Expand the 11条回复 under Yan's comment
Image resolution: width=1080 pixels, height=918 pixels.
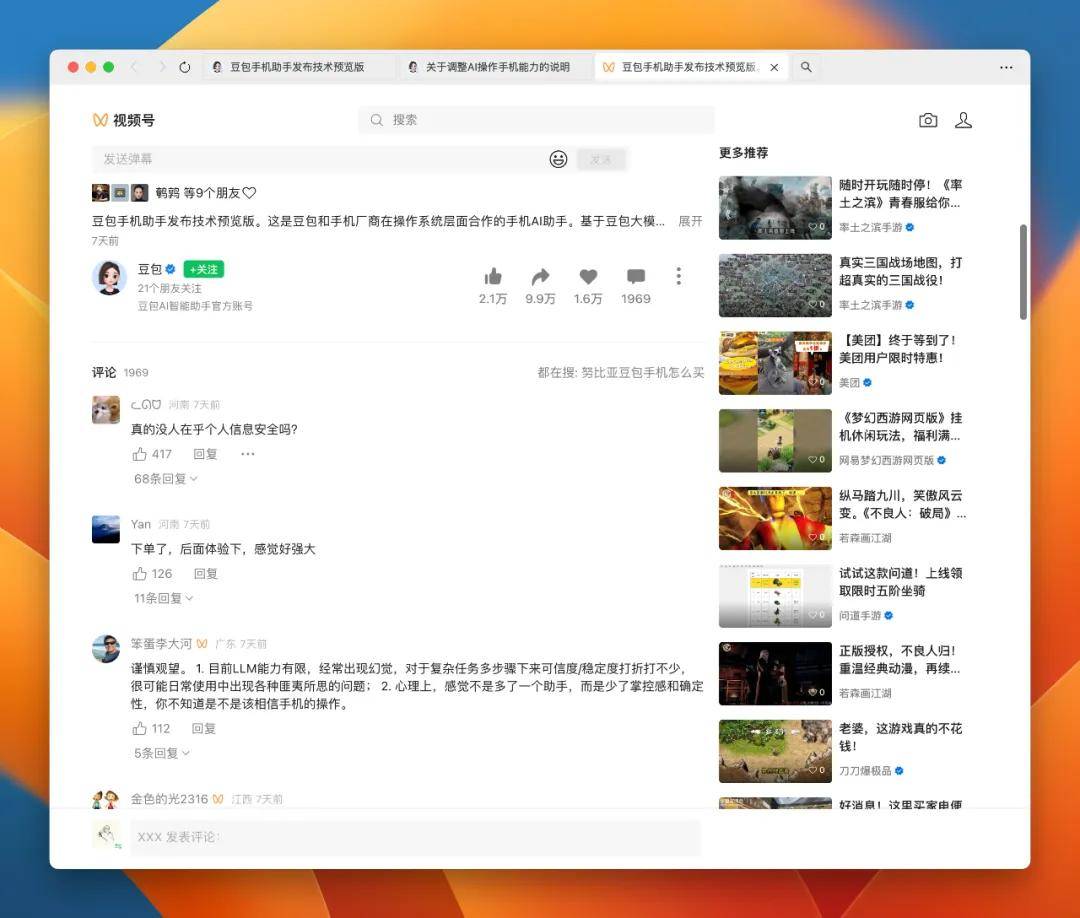160,598
